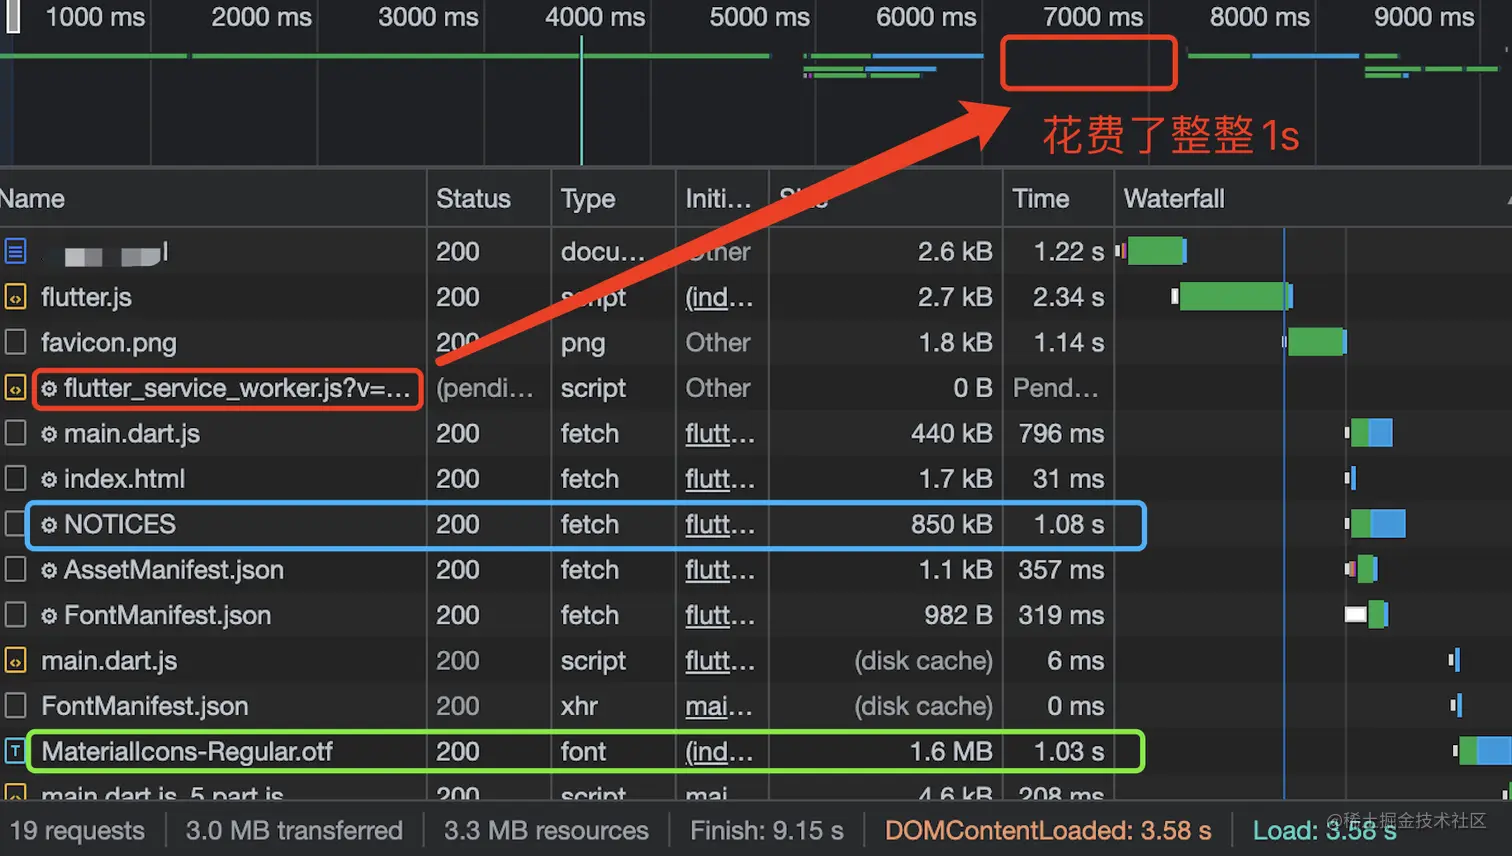Click the script icon beside flutter.js

(x=15, y=297)
